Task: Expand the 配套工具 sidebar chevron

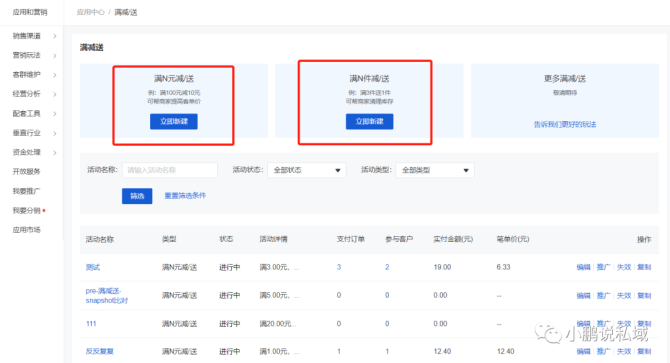Action: 55,114
